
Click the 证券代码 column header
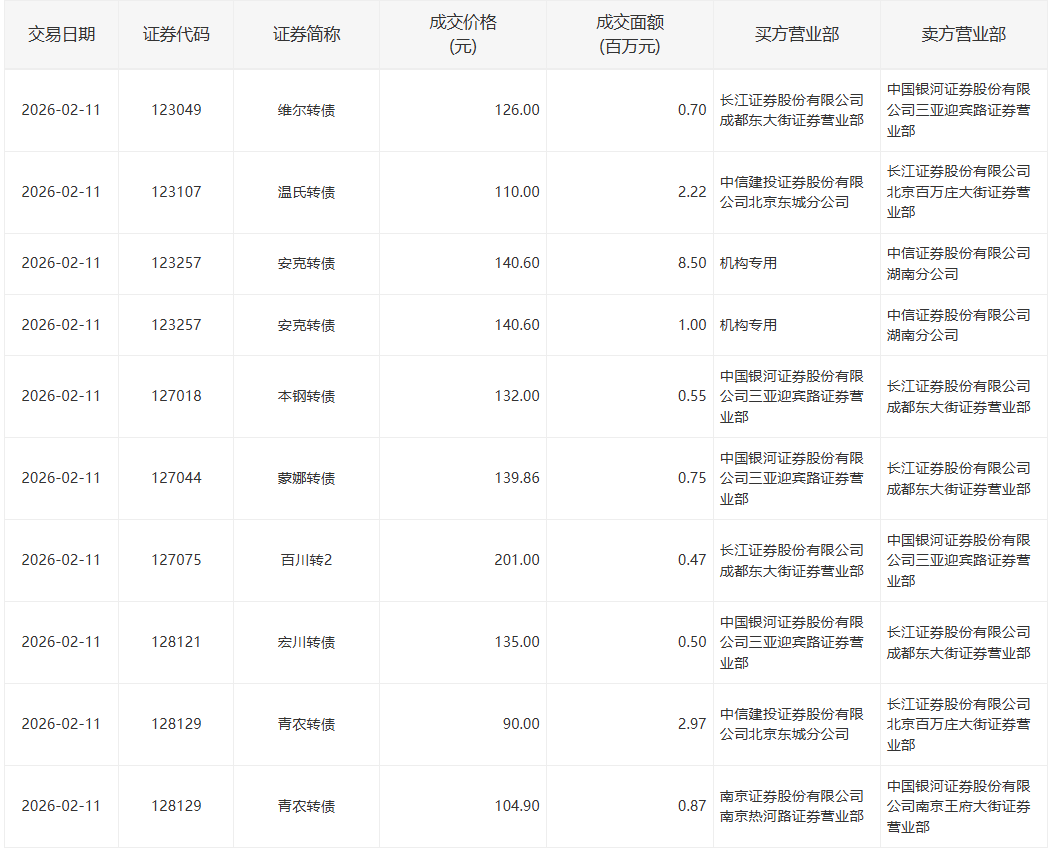pyautogui.click(x=176, y=35)
